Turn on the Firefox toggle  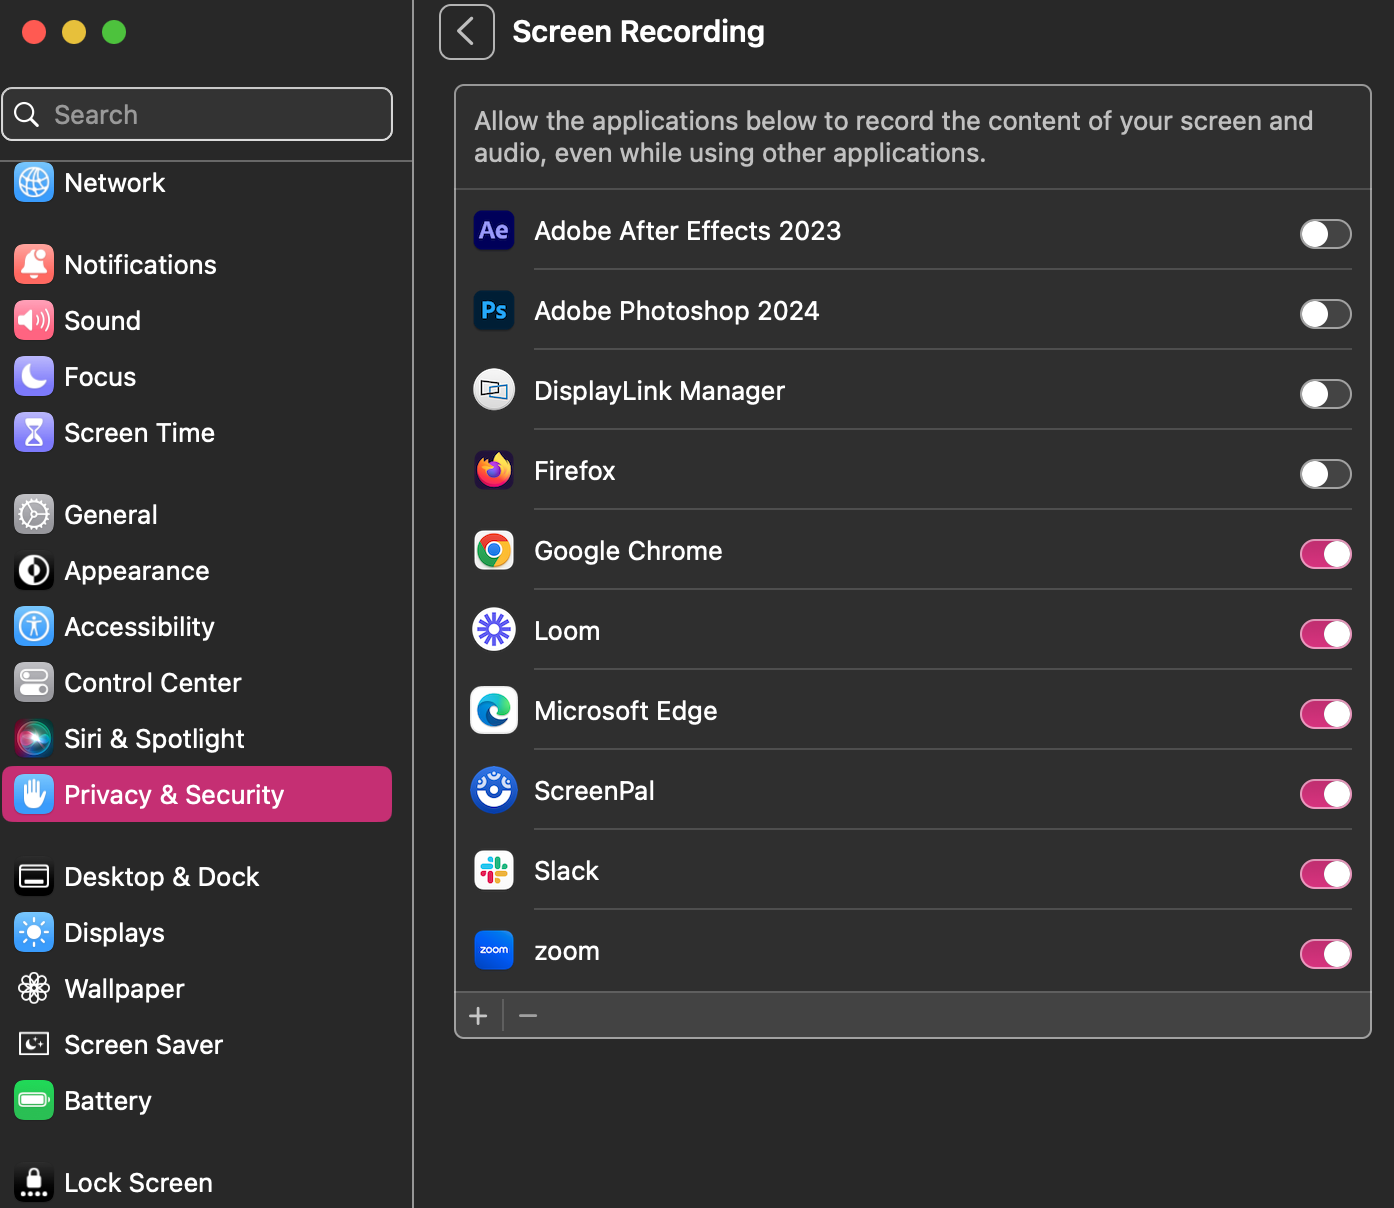click(x=1326, y=474)
